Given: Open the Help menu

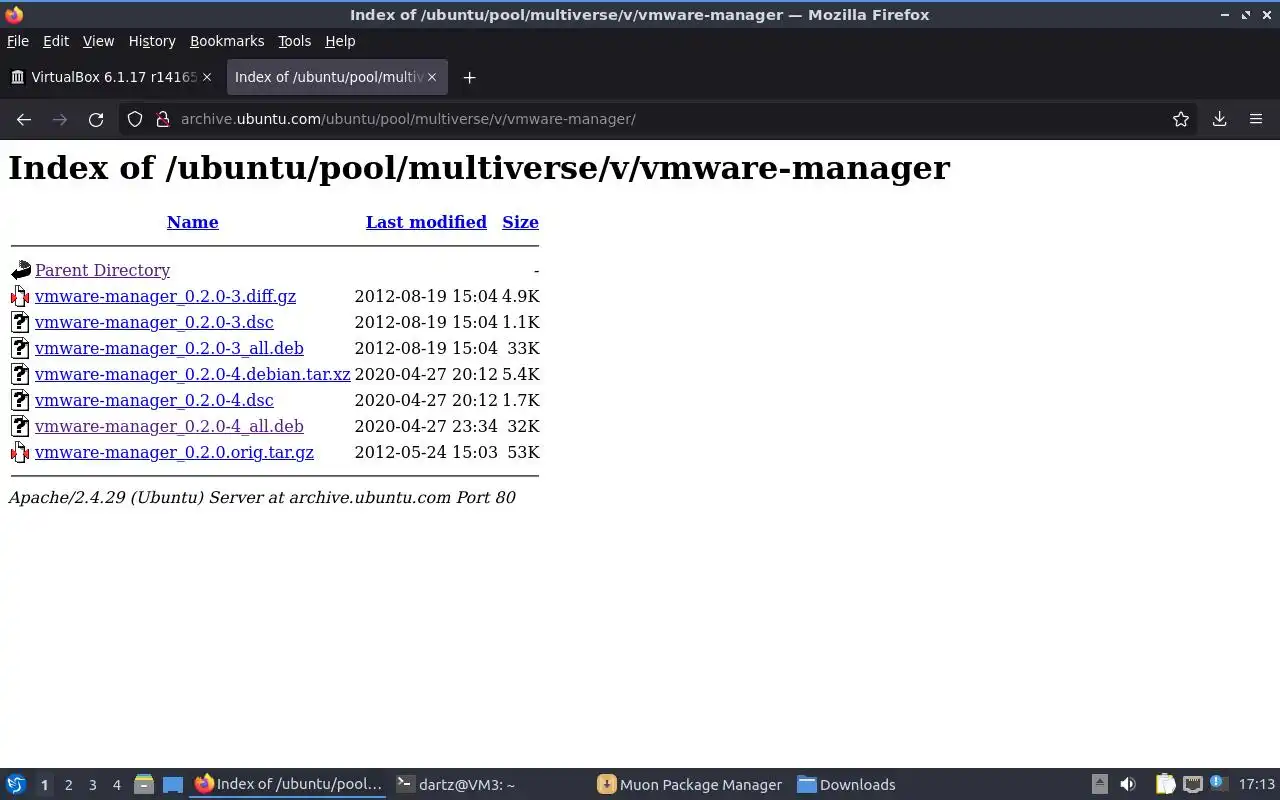Looking at the screenshot, I should pyautogui.click(x=340, y=41).
